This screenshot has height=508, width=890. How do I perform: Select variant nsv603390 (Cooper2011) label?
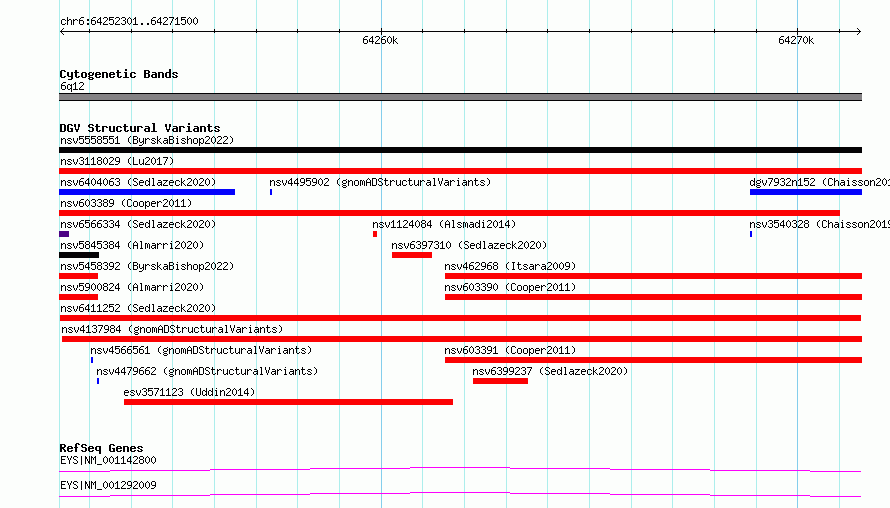point(510,287)
